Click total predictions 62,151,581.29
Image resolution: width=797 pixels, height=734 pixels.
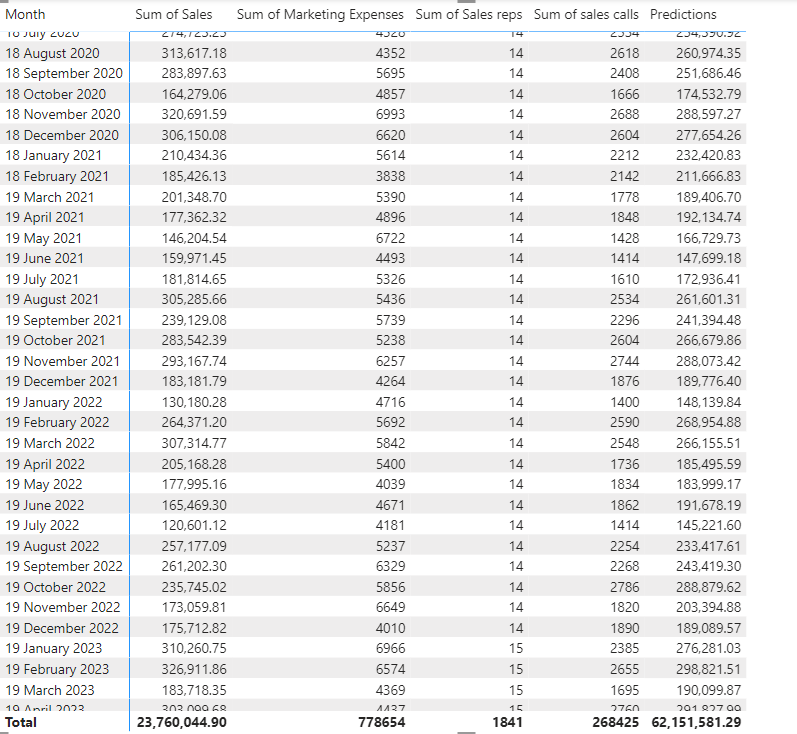(x=696, y=722)
